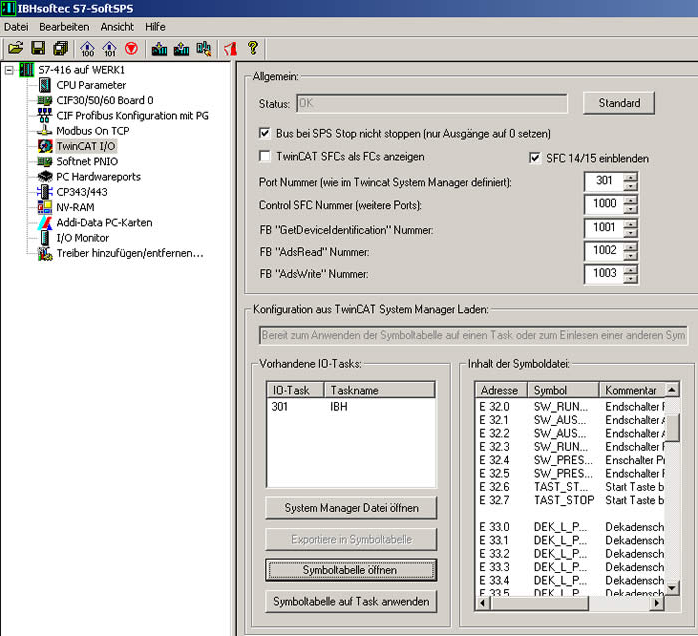Select the E 32.6 symbol row
Image resolution: width=698 pixels, height=636 pixels.
pos(571,487)
